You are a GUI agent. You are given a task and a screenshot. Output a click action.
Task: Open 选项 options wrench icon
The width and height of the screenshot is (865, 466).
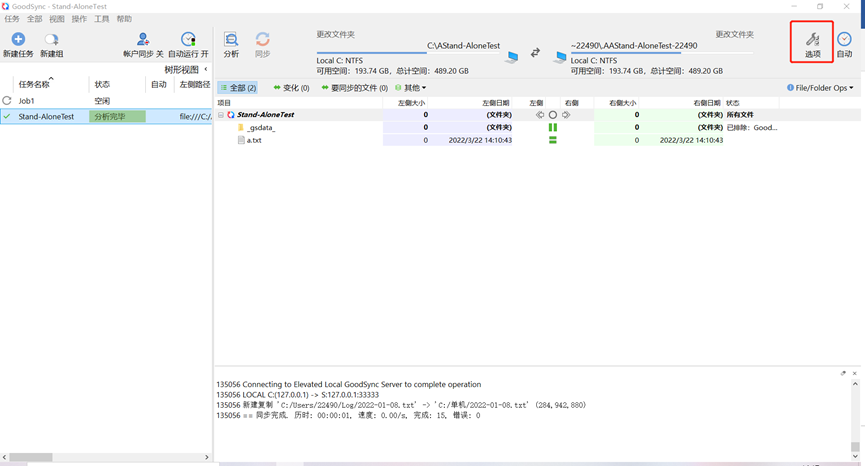point(812,39)
